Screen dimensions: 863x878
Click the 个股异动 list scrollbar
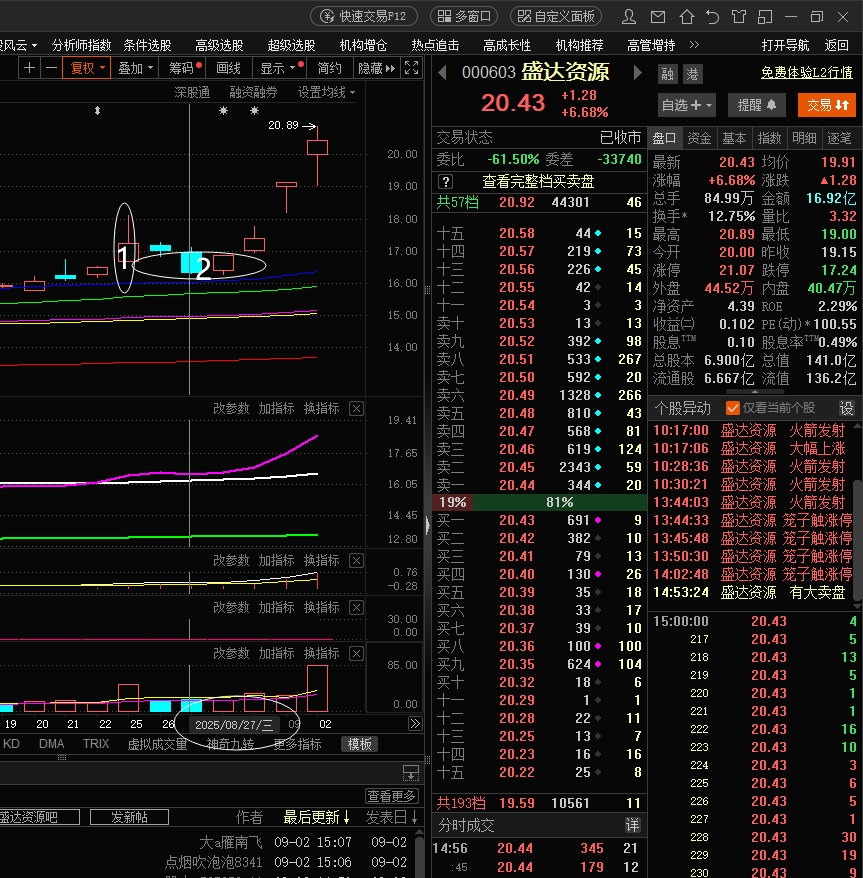point(857,539)
